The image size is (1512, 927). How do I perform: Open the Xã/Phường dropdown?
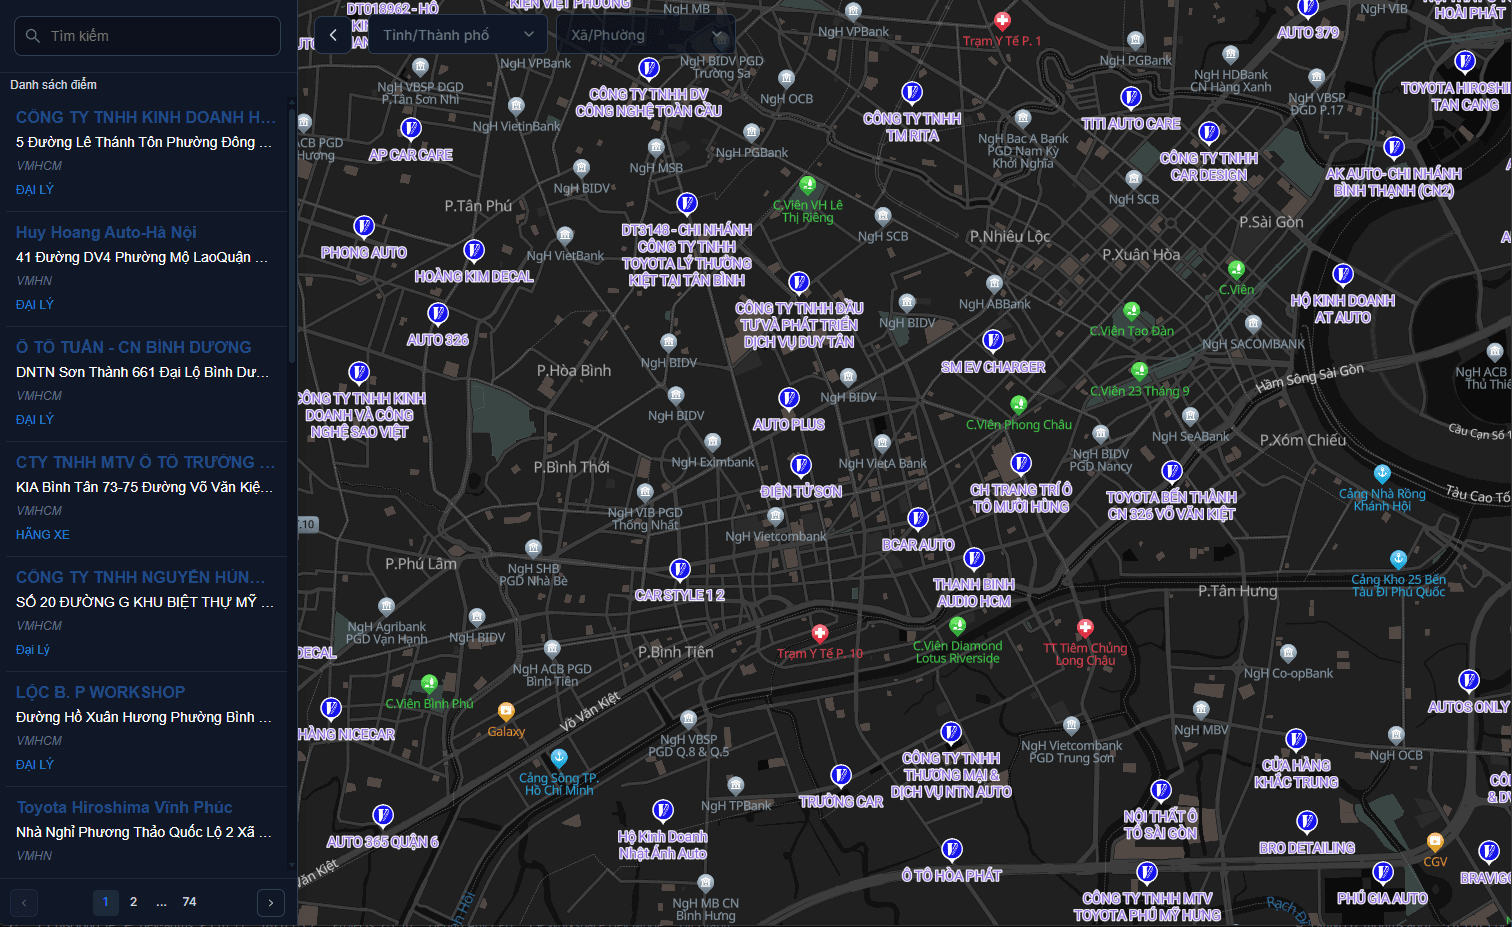(x=646, y=35)
